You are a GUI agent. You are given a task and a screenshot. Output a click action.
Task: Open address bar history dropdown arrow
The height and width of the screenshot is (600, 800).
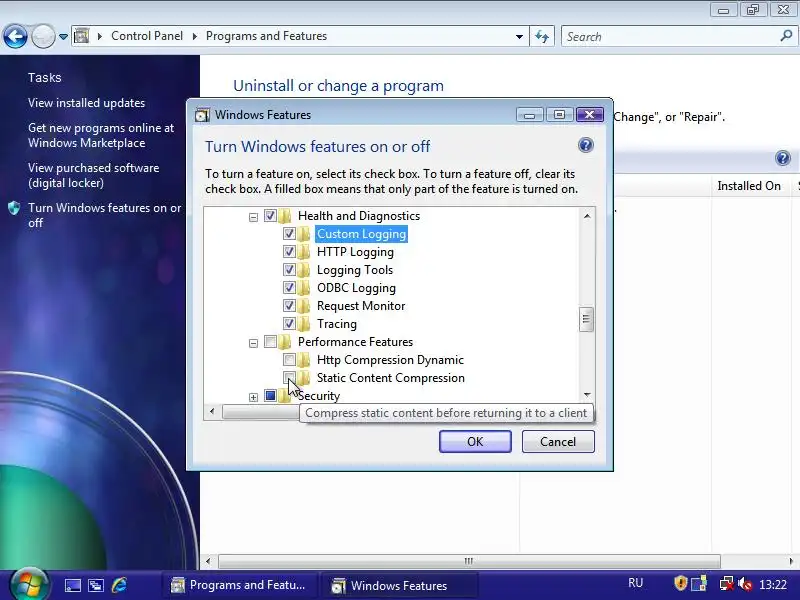point(519,37)
